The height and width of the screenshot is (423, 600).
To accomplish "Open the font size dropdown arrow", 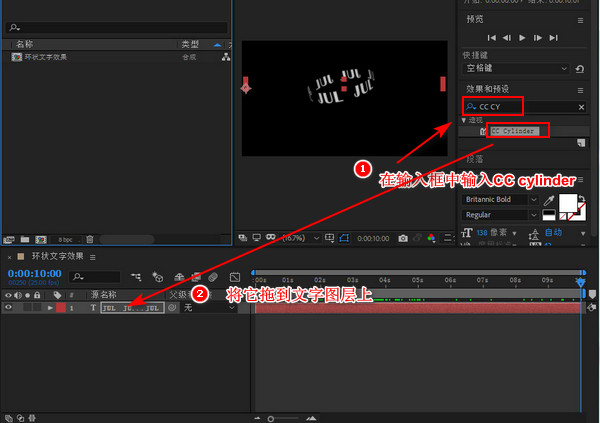I will pos(514,233).
